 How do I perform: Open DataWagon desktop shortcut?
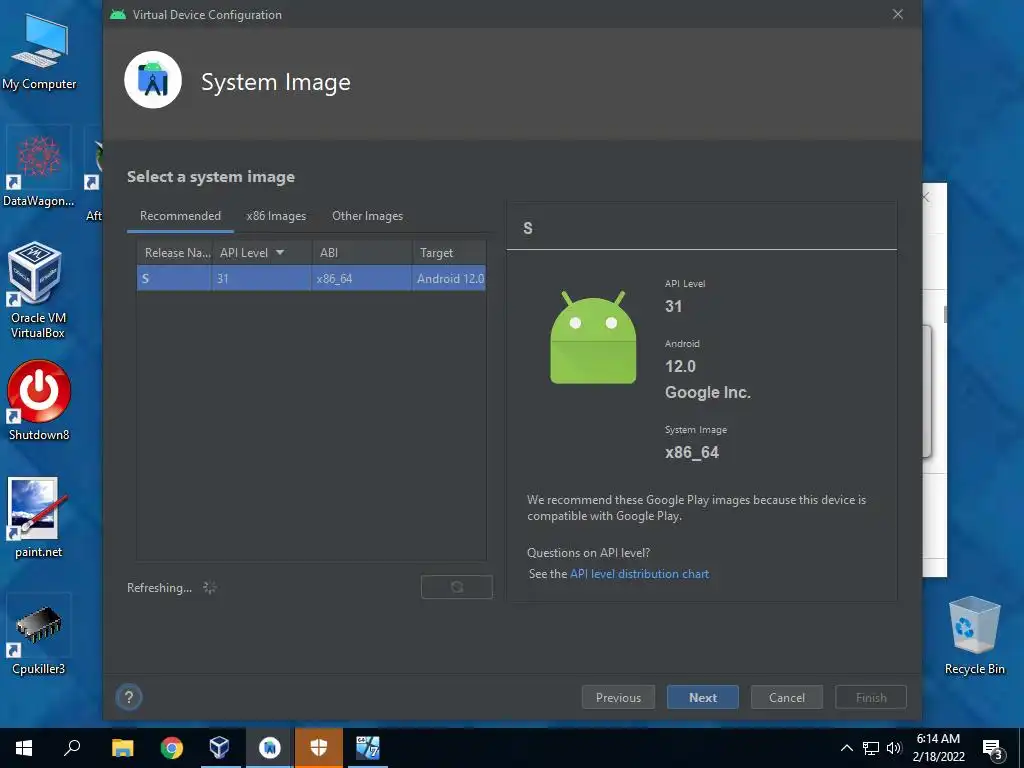(x=38, y=167)
